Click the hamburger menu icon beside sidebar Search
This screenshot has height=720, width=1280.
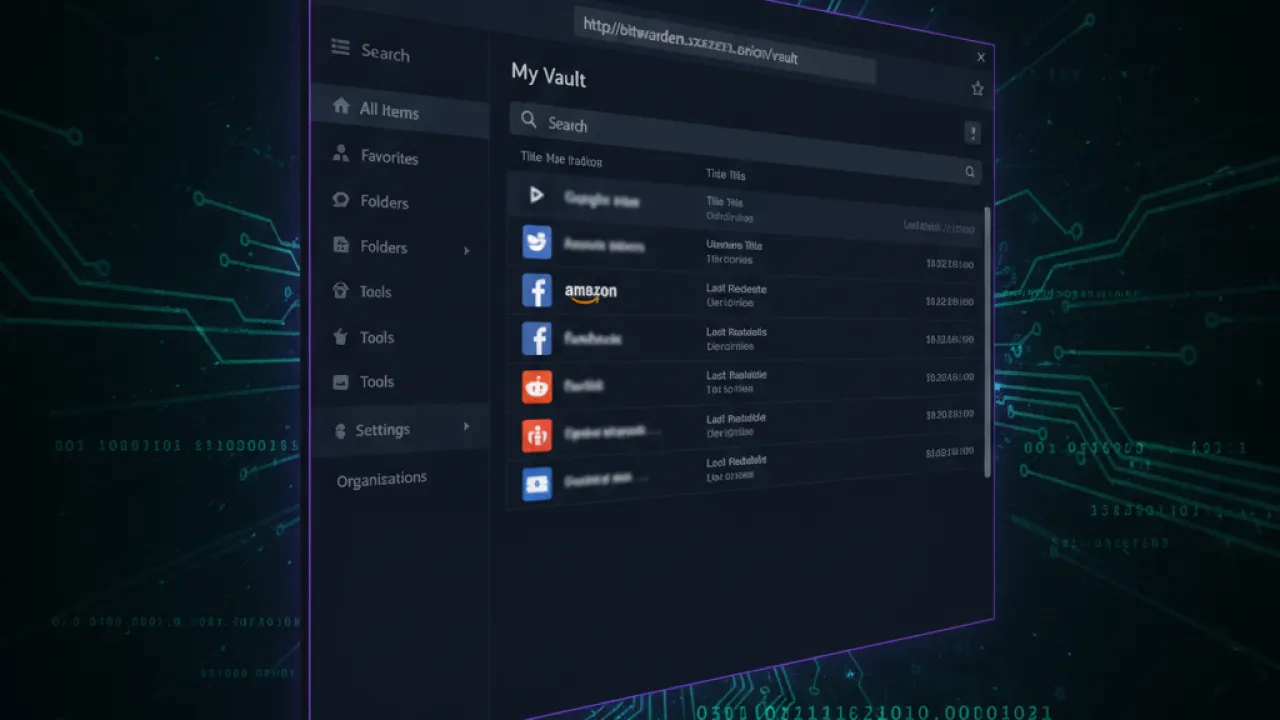point(340,47)
